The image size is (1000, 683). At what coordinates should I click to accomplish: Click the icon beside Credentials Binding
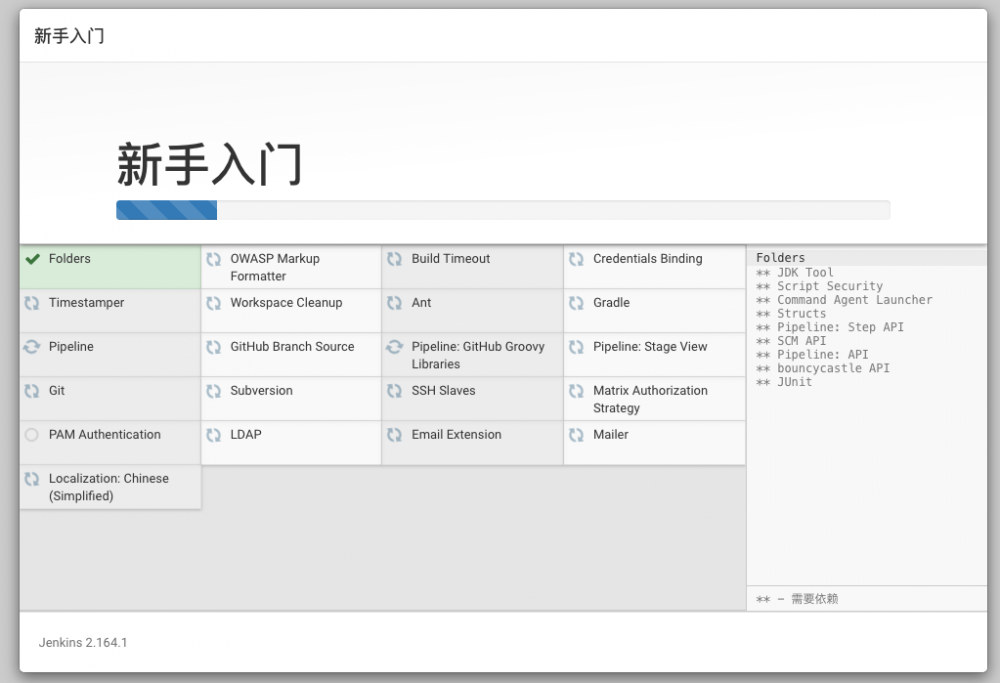[576, 258]
